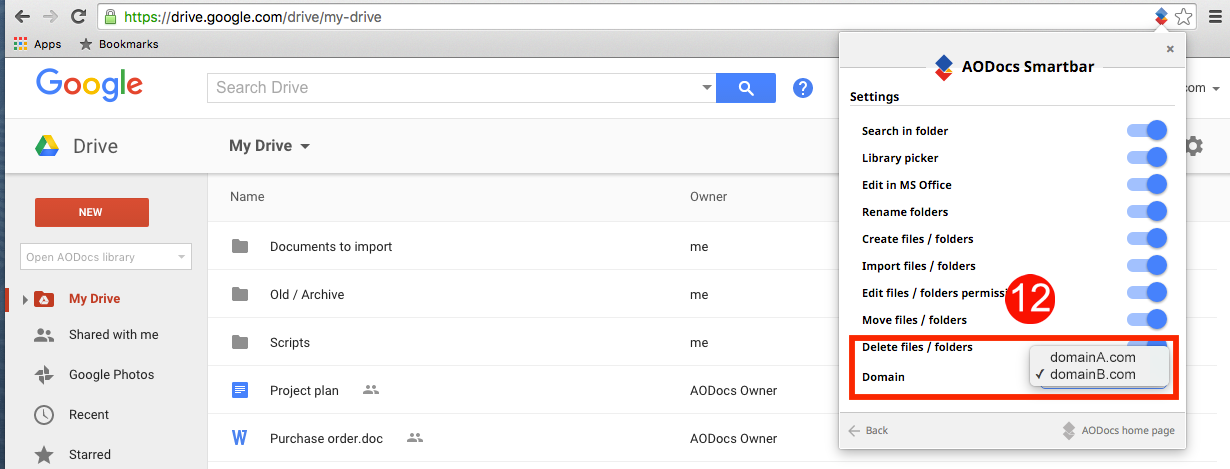Toggle Rename folders setting
Viewport: 1230px width, 469px height.
pos(1147,211)
